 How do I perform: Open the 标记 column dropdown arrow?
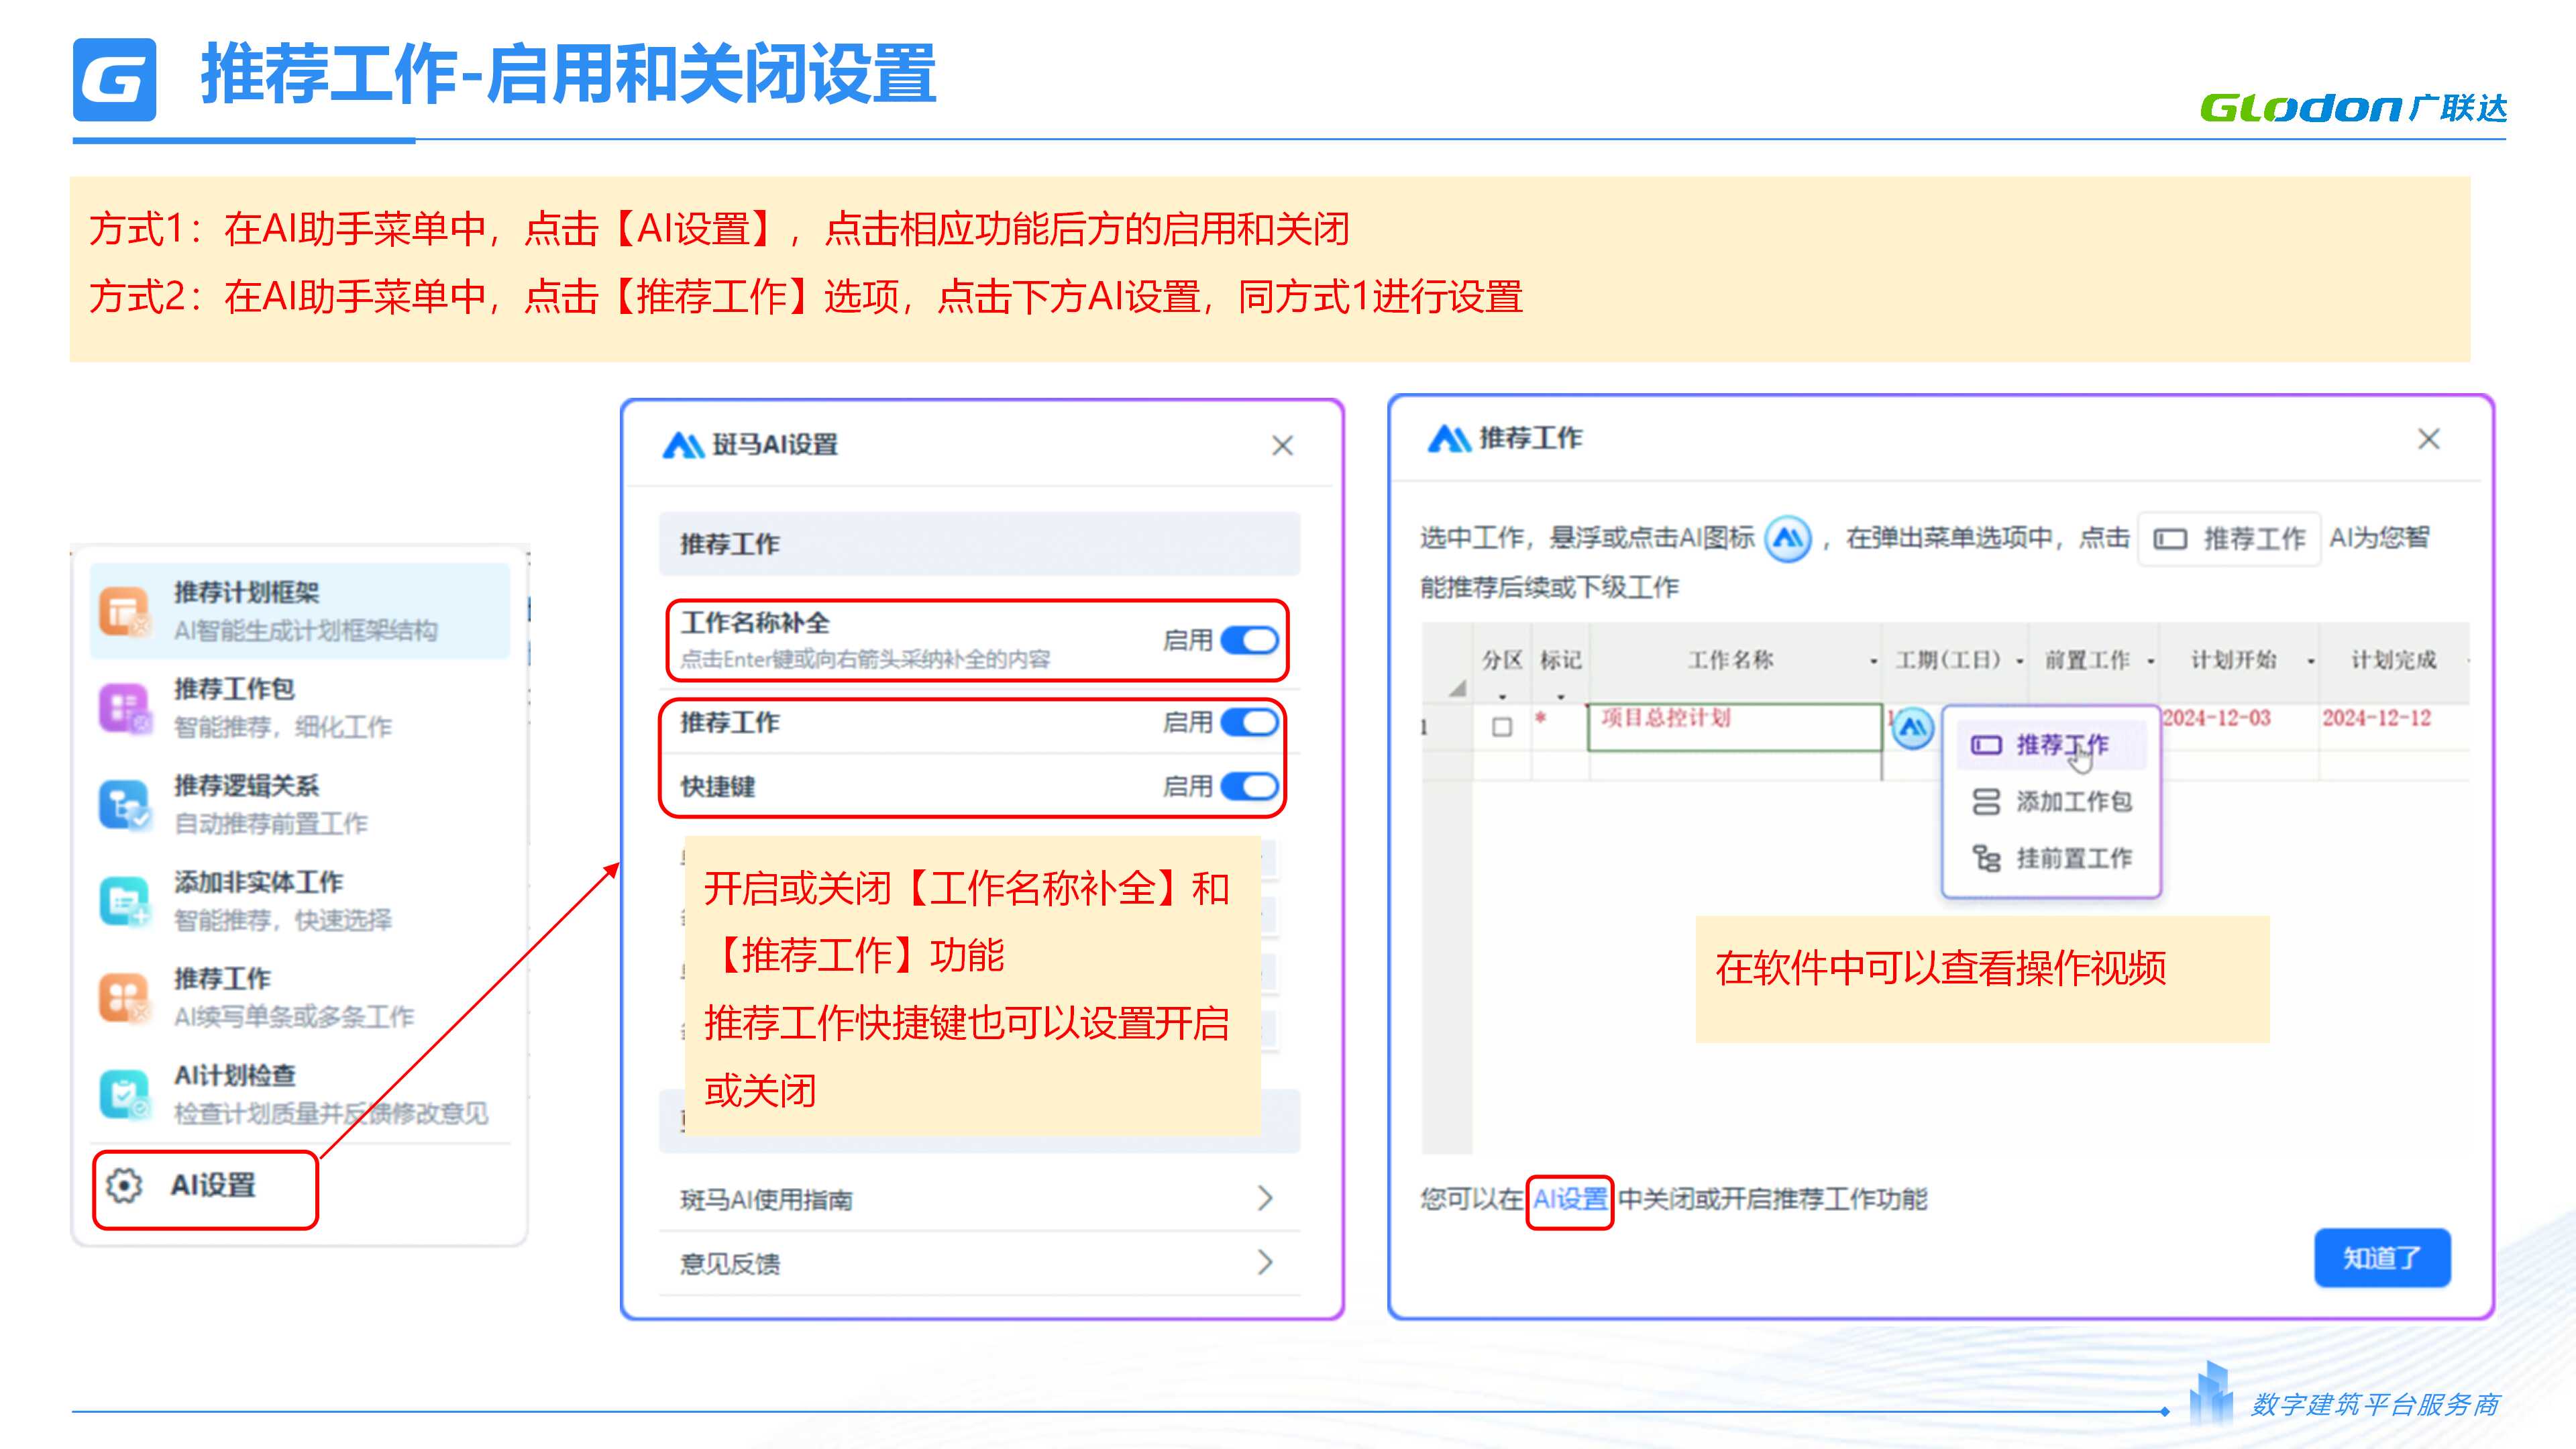[1560, 696]
